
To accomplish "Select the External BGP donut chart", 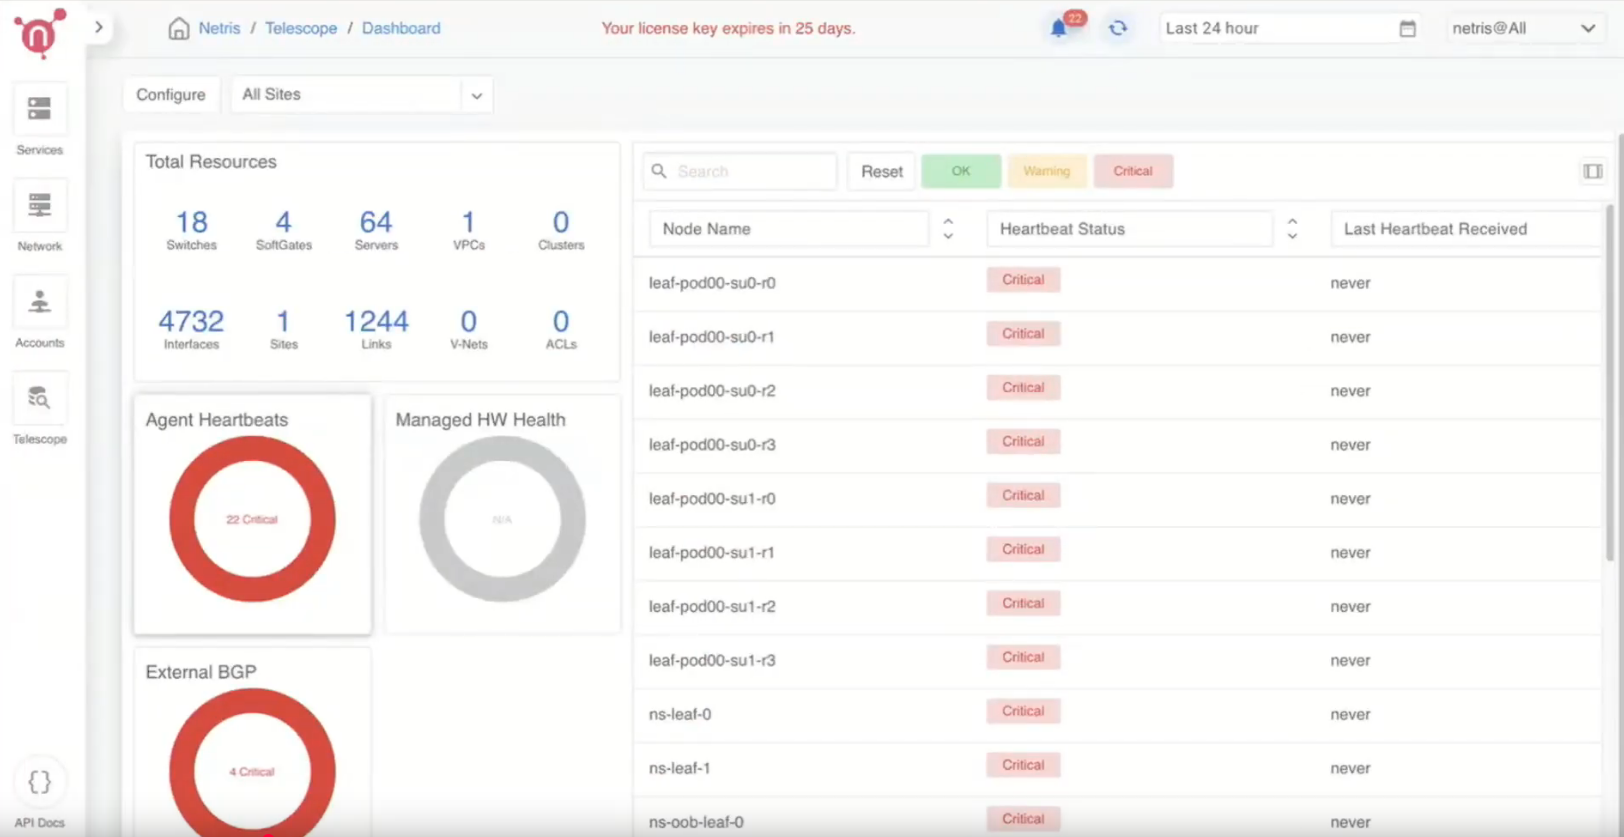I will (x=252, y=762).
